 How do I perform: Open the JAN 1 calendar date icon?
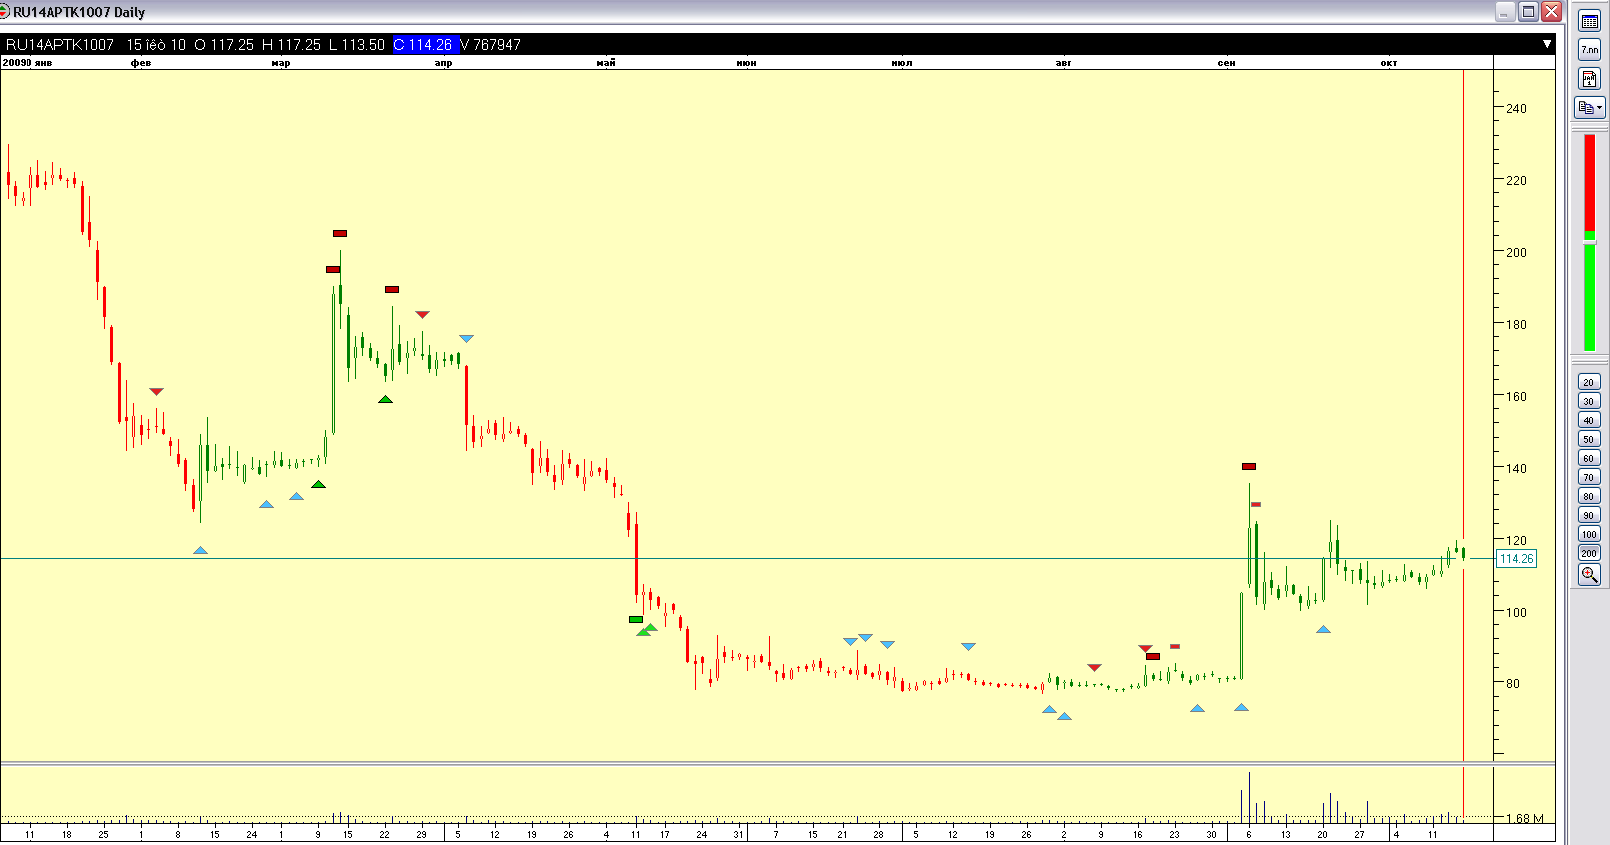pos(1589,78)
